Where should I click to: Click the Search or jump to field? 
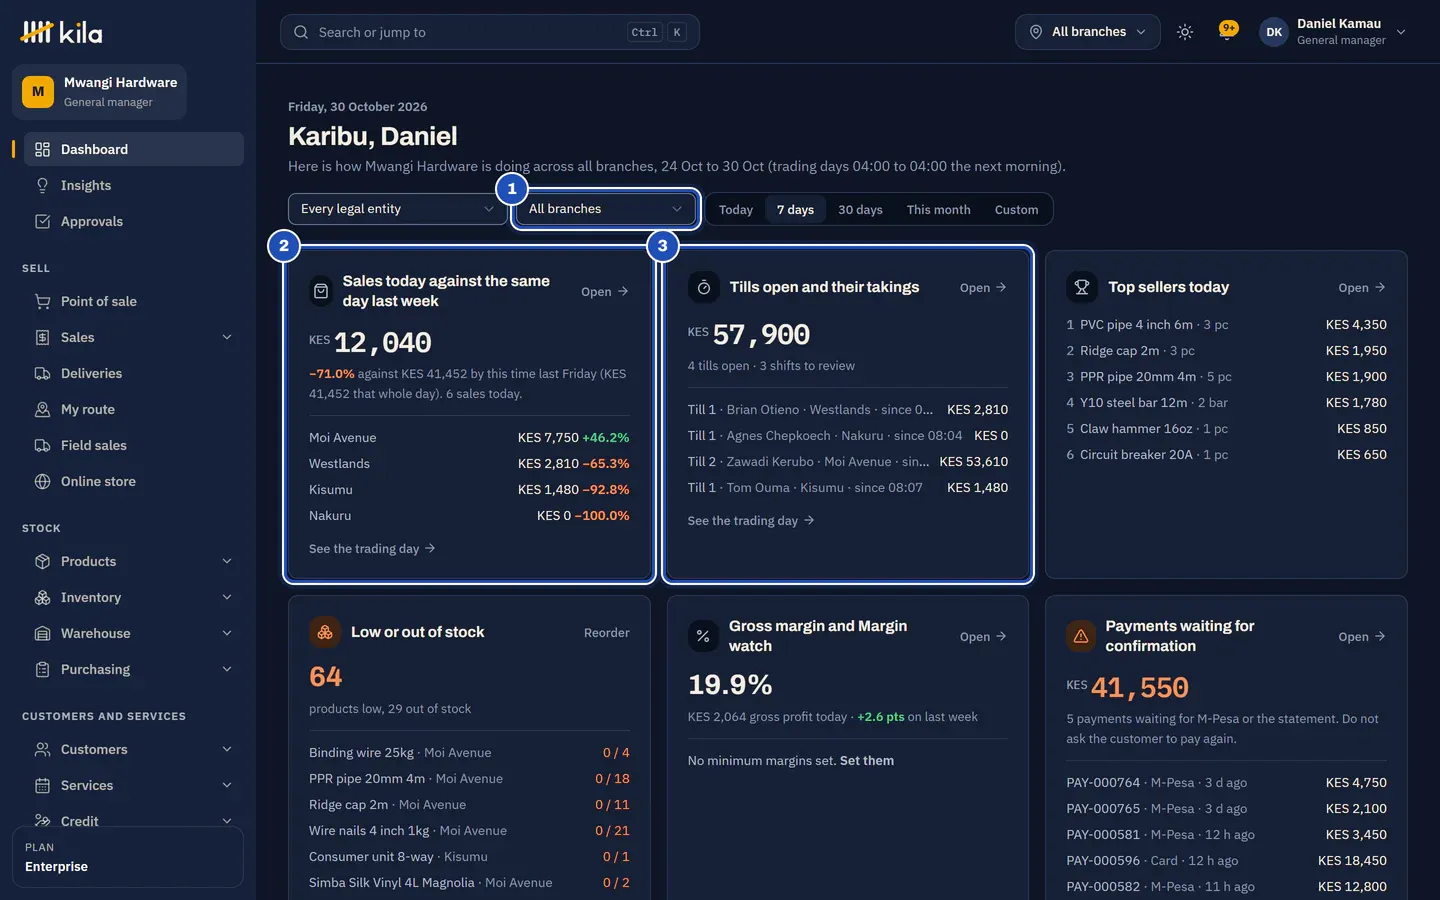490,32
